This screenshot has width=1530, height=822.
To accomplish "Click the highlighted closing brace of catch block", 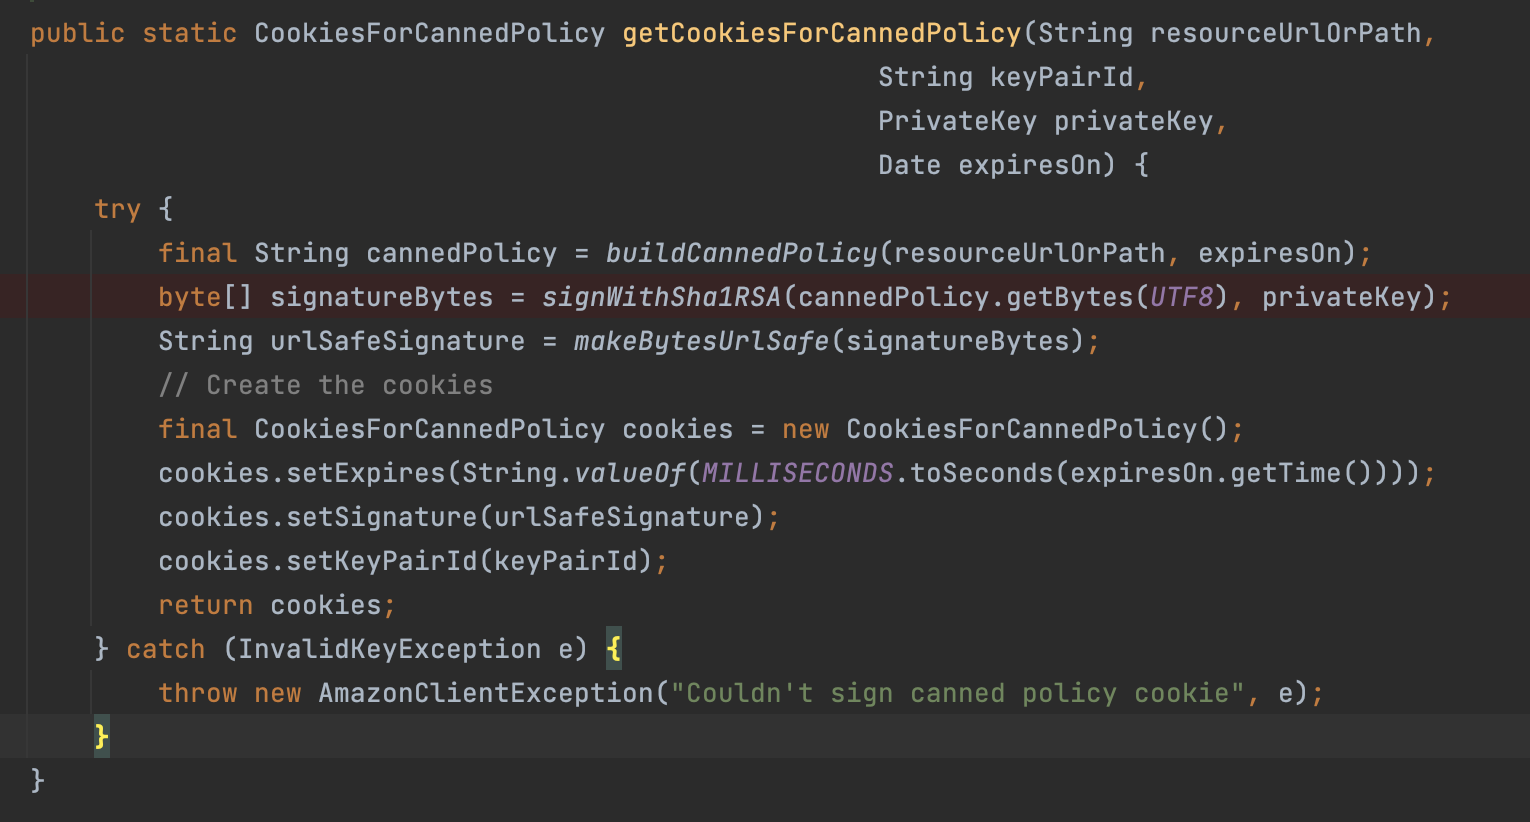I will pos(102,737).
